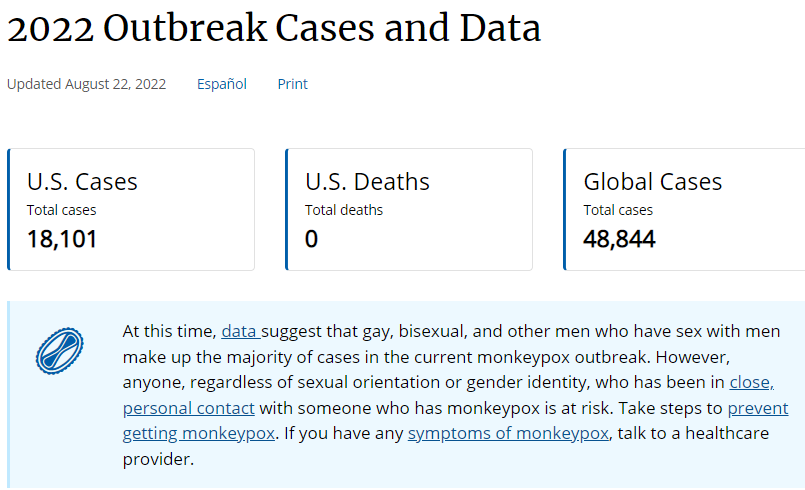Click "Total cases" label under U.S. Cases

pyautogui.click(x=62, y=210)
